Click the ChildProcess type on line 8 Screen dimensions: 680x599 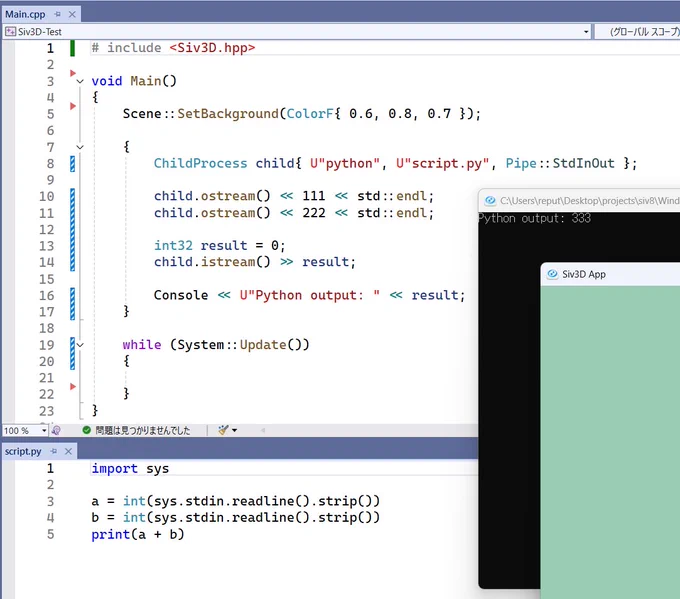pos(200,164)
